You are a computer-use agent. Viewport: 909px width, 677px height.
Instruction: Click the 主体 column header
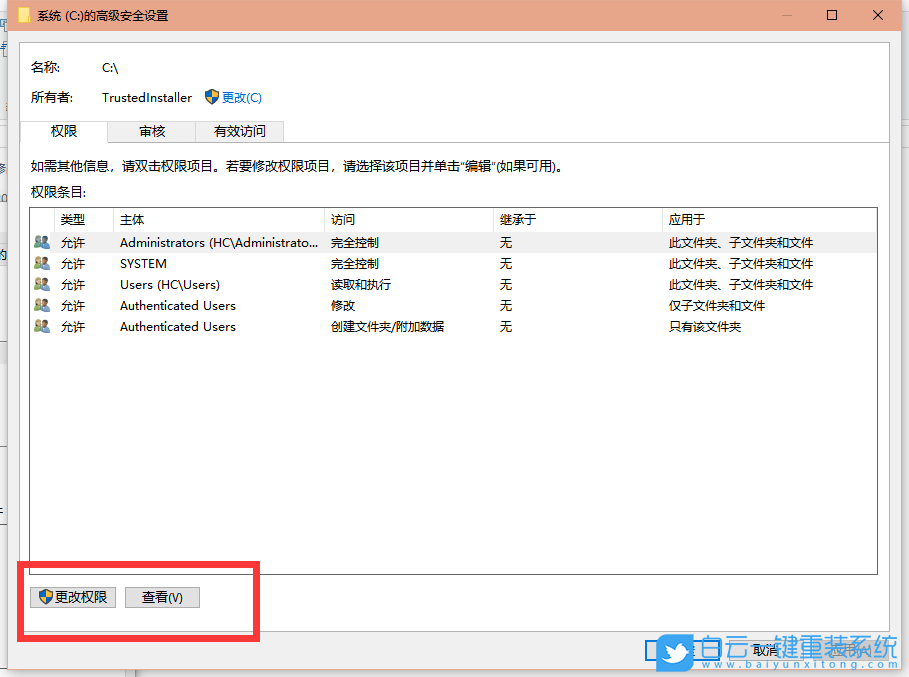[x=135, y=219]
